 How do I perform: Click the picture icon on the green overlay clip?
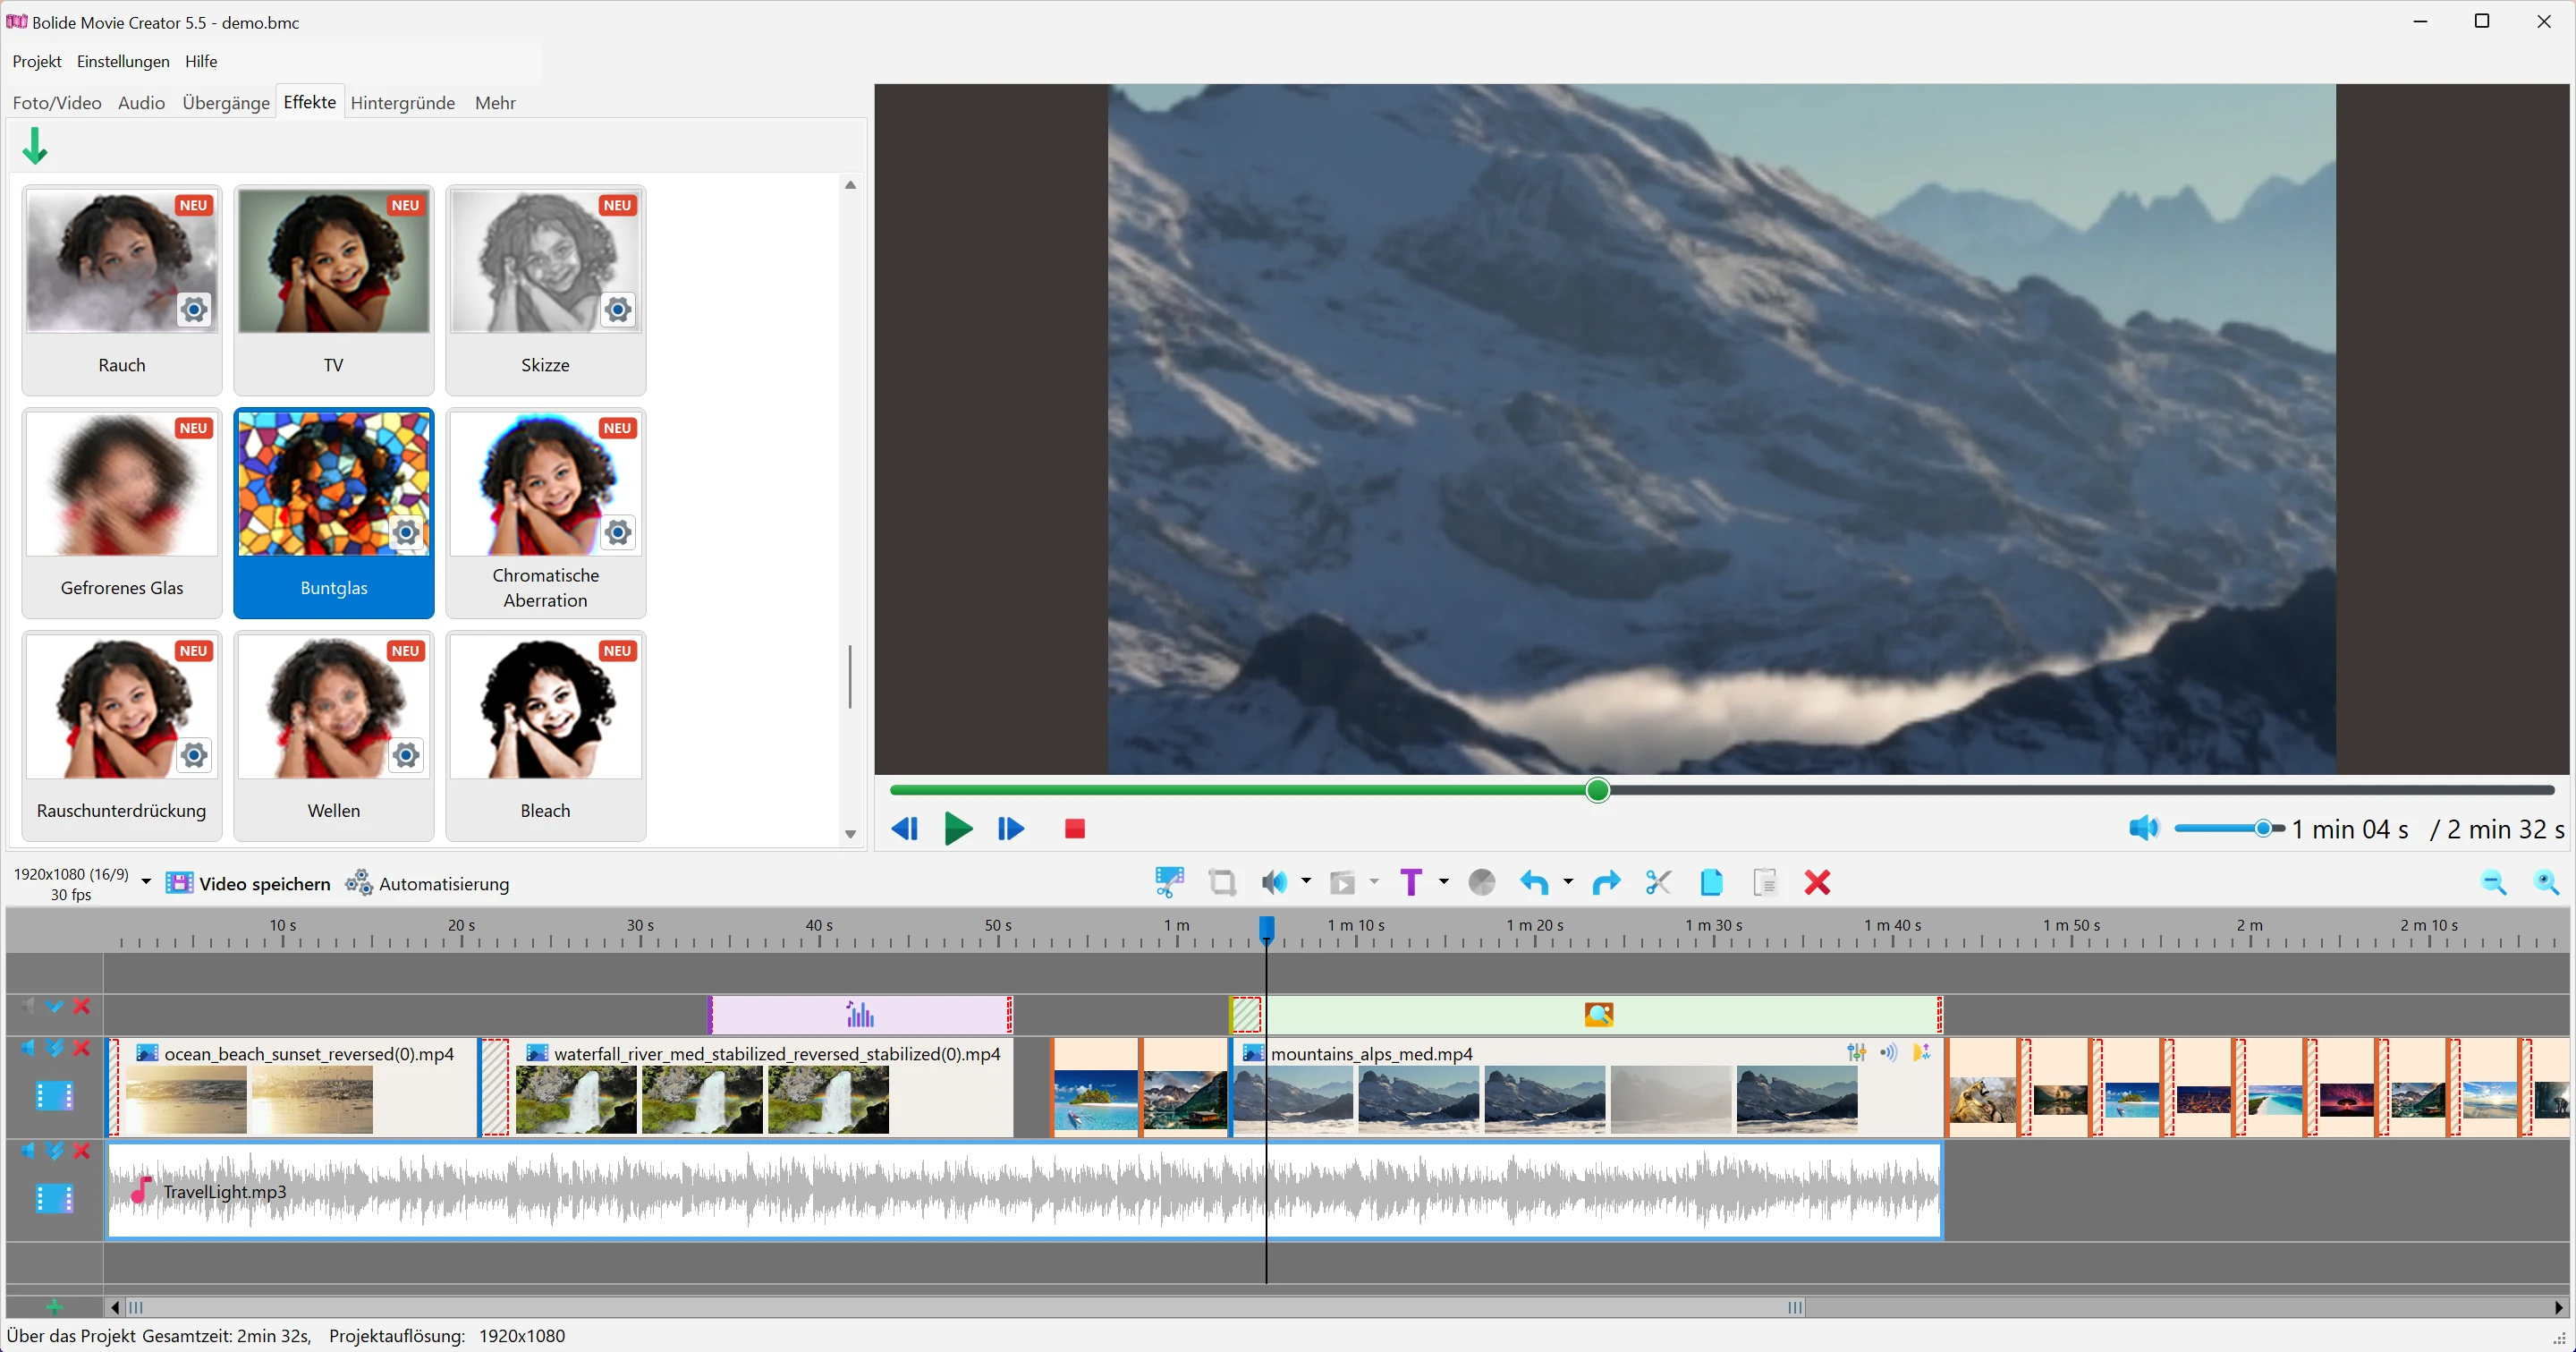(1599, 1015)
